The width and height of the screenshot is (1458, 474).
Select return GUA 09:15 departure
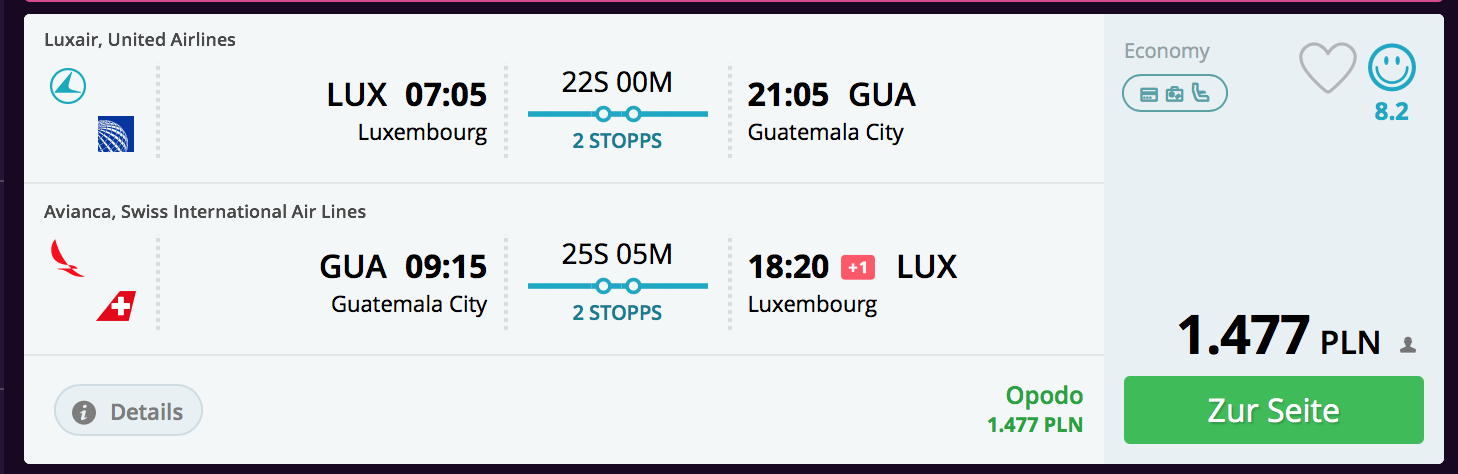tap(403, 267)
